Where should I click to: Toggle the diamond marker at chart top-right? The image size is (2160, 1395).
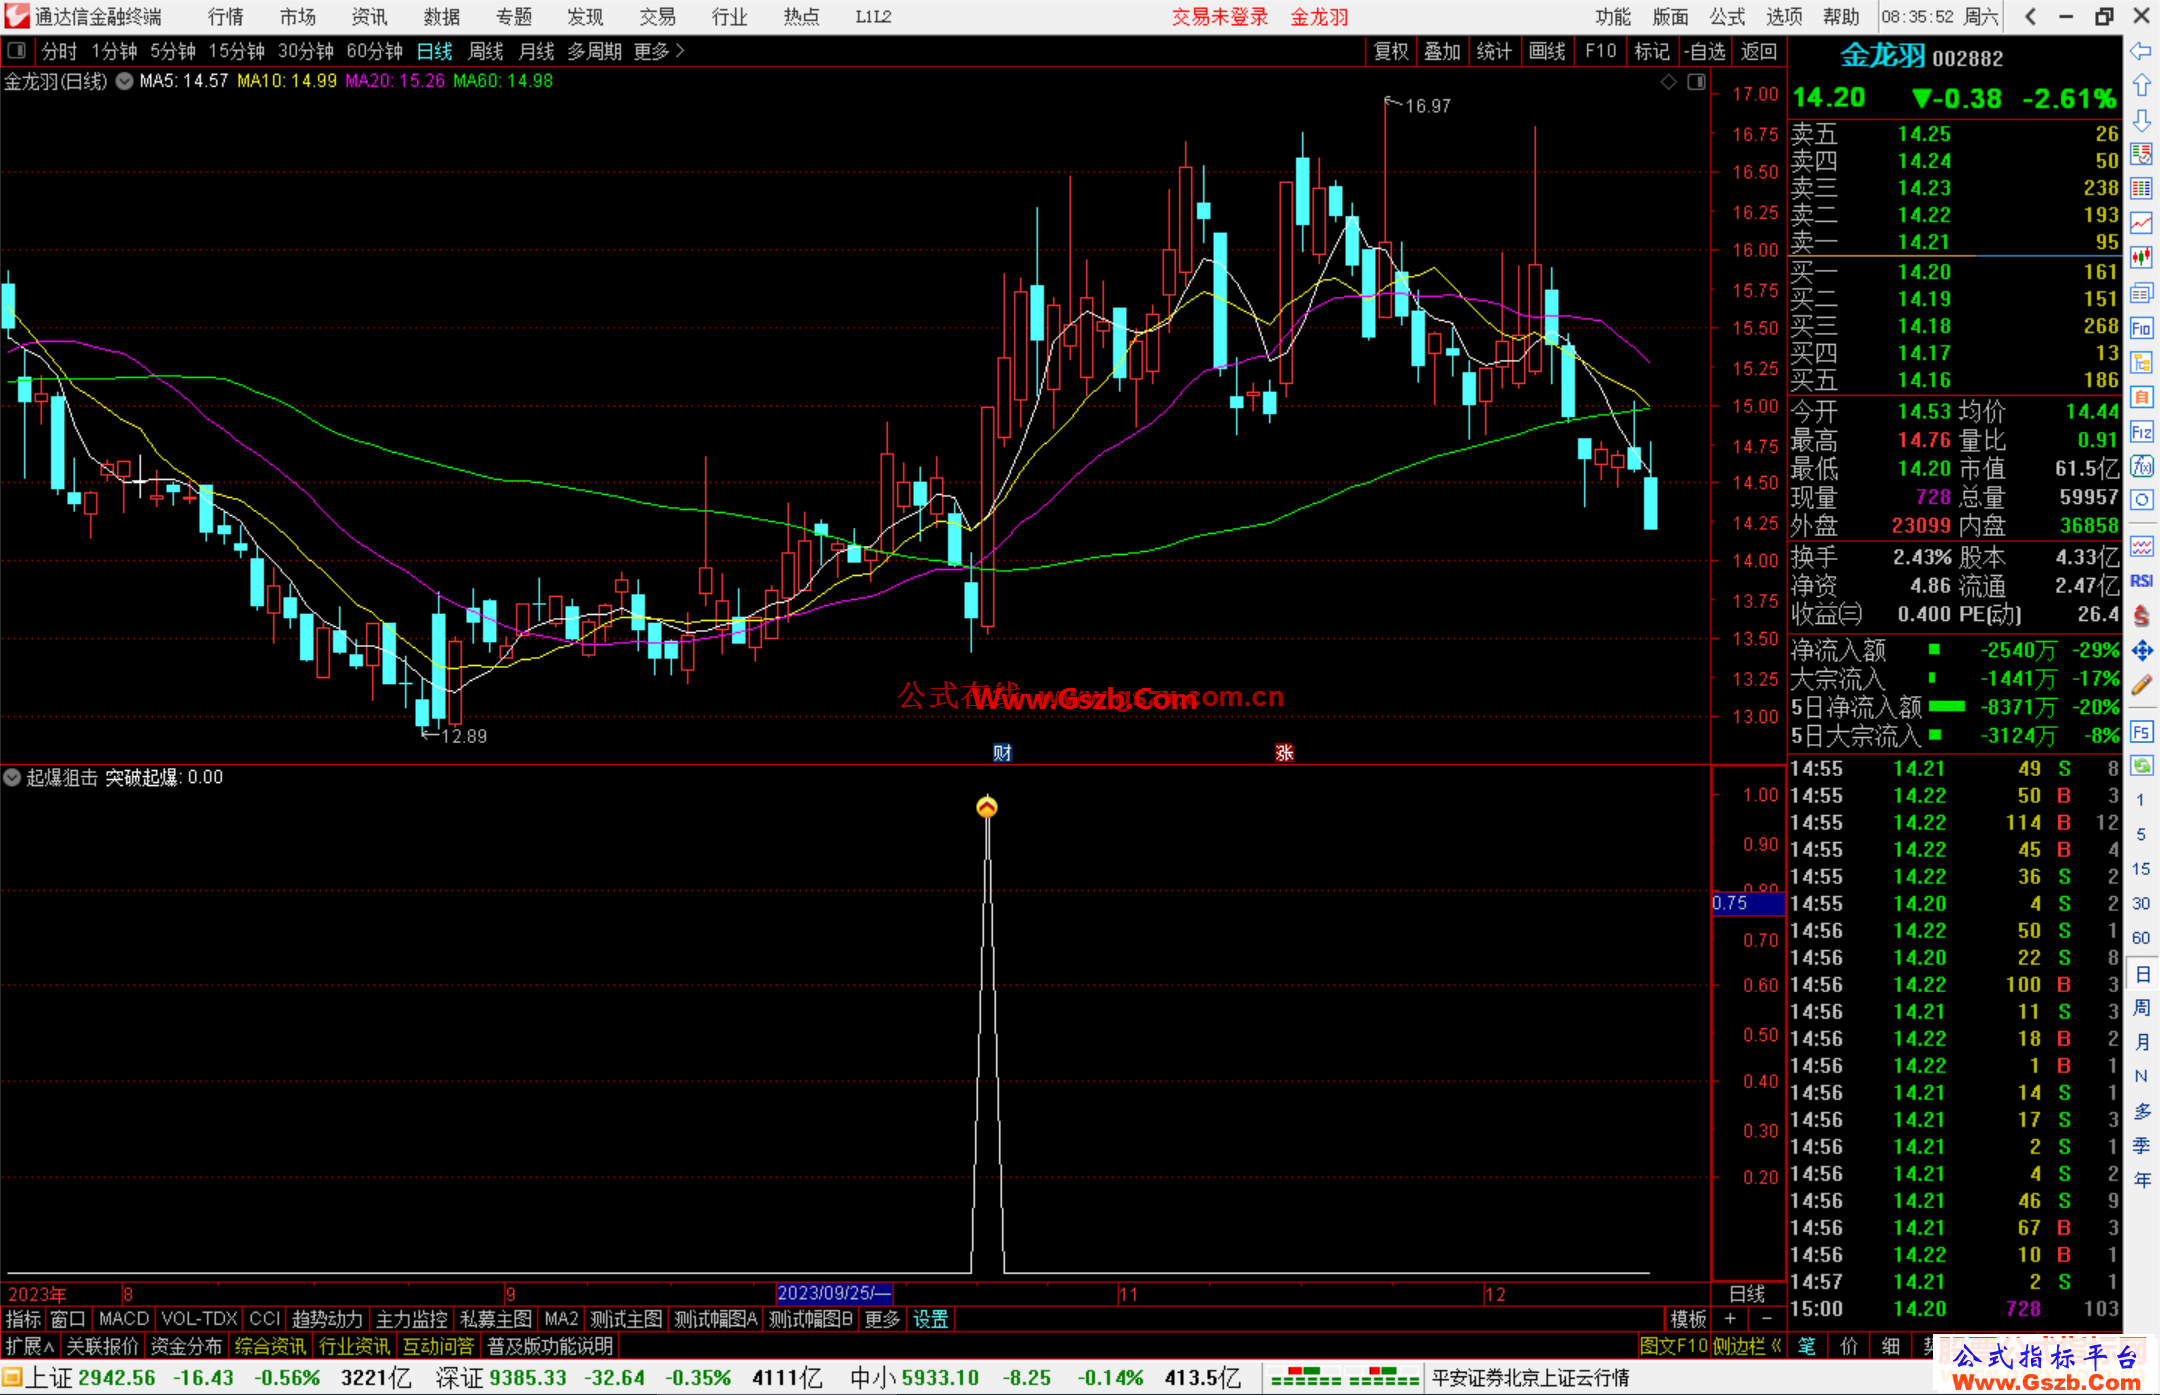pos(1668,82)
